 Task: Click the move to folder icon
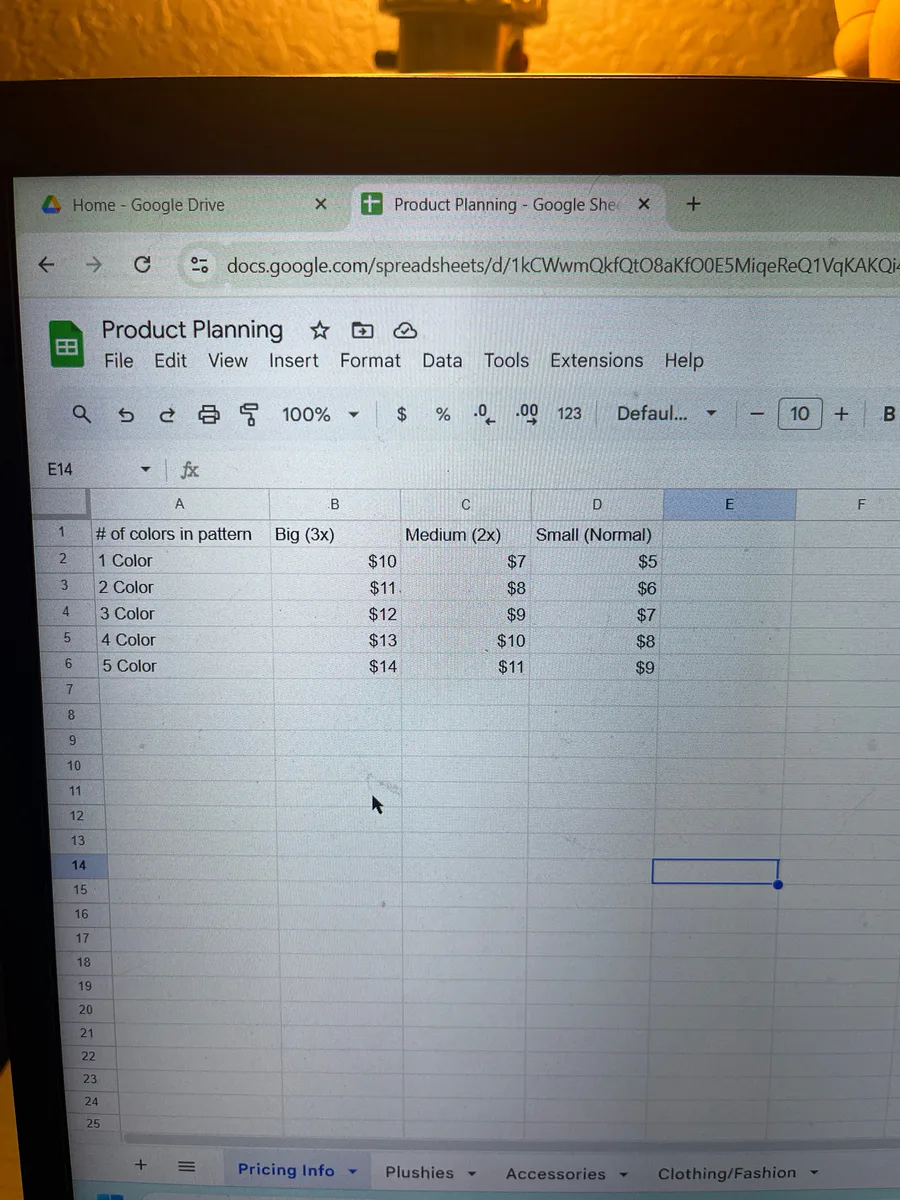tap(362, 330)
